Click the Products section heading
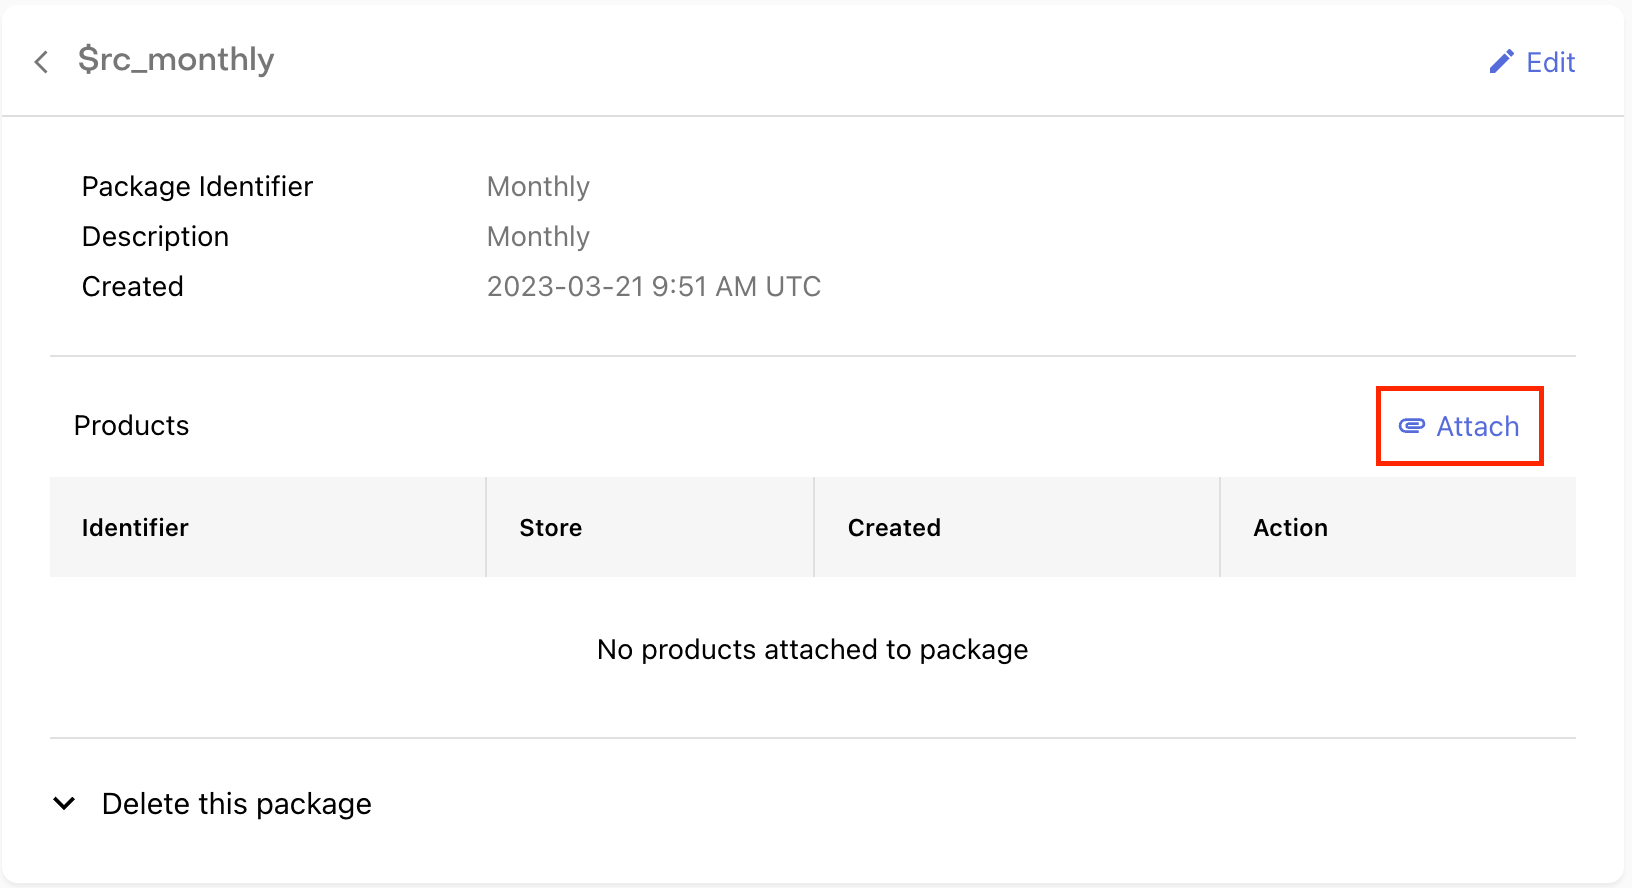 (131, 425)
